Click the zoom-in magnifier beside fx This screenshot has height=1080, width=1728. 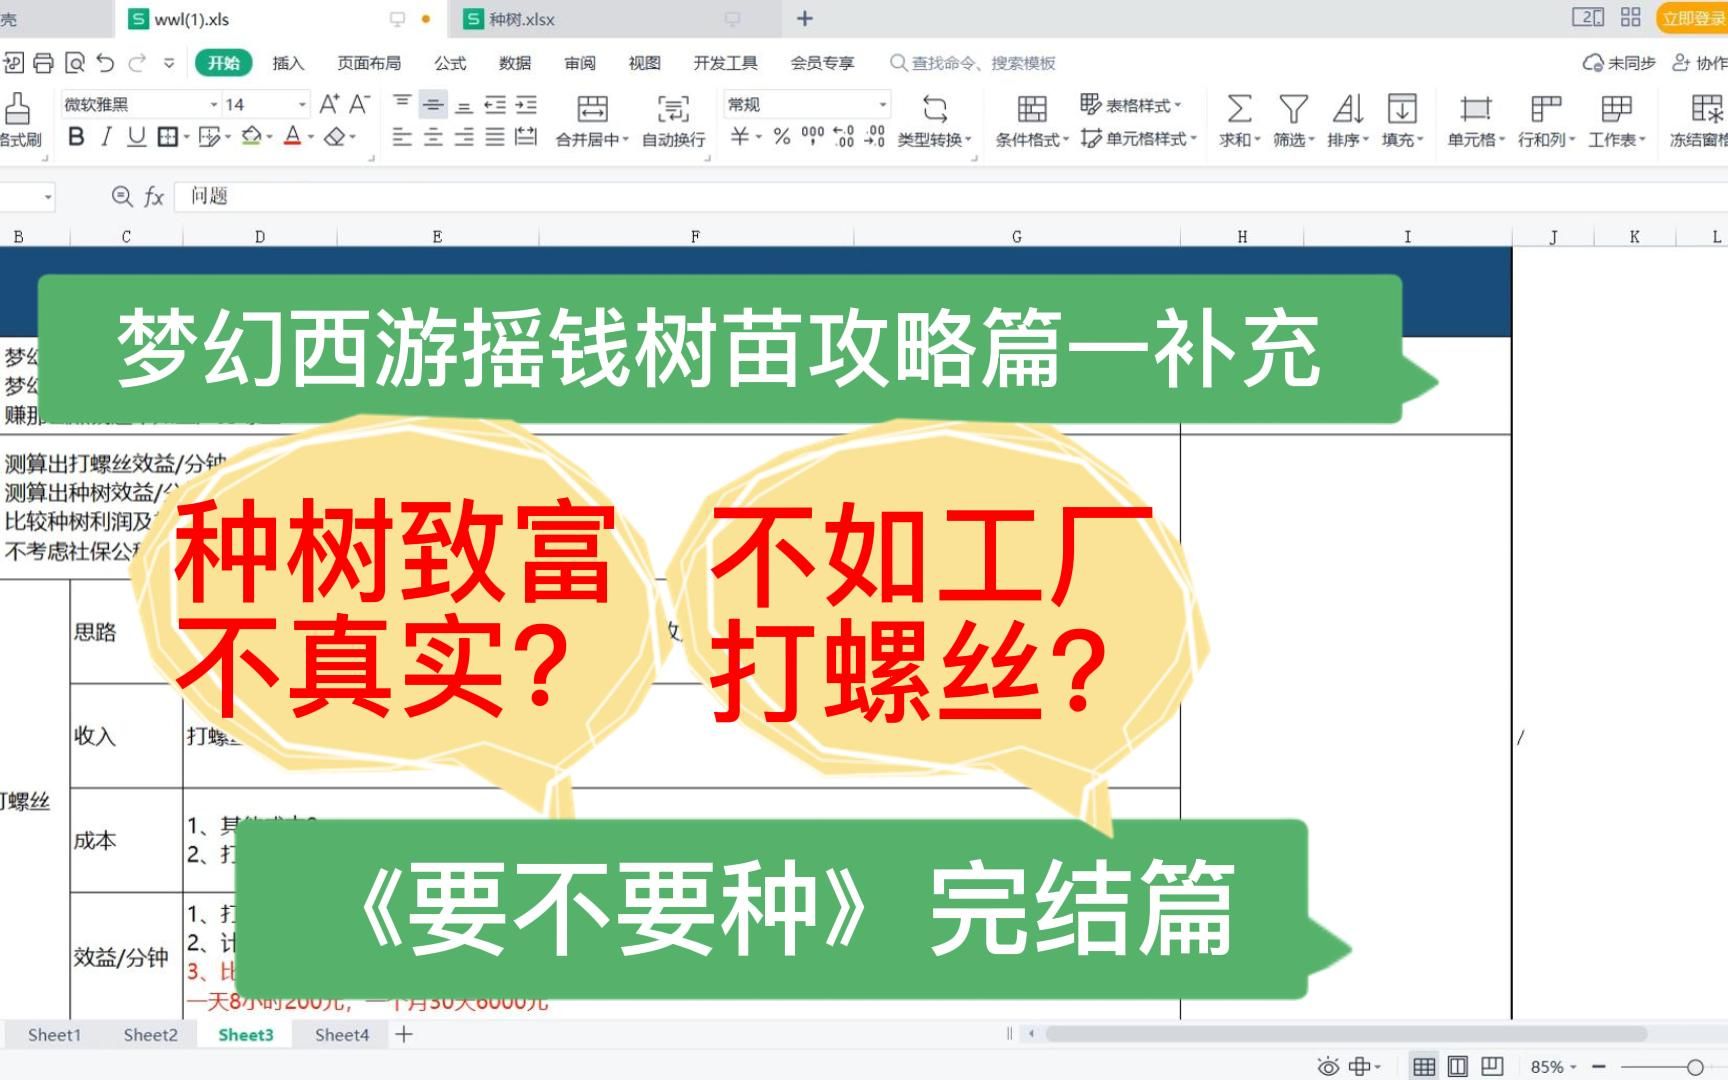tap(122, 196)
